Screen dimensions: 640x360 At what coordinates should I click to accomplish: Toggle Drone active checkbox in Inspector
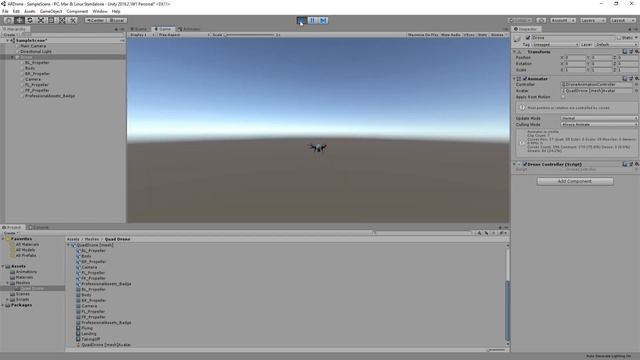528,38
